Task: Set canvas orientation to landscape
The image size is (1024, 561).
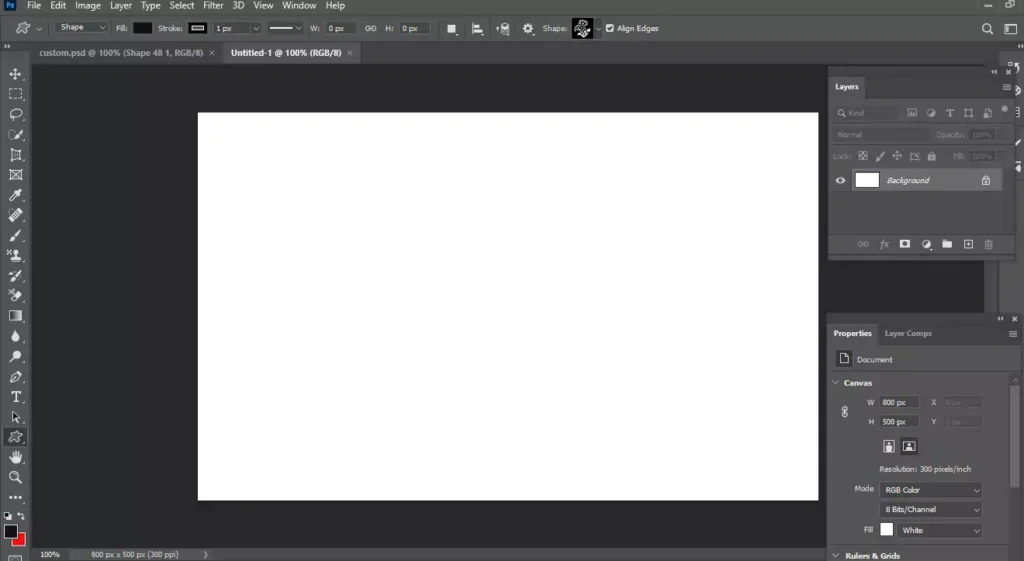Action: pos(909,446)
